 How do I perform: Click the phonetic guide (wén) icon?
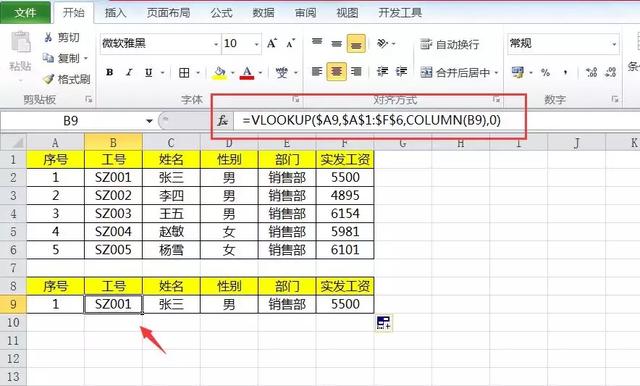282,73
